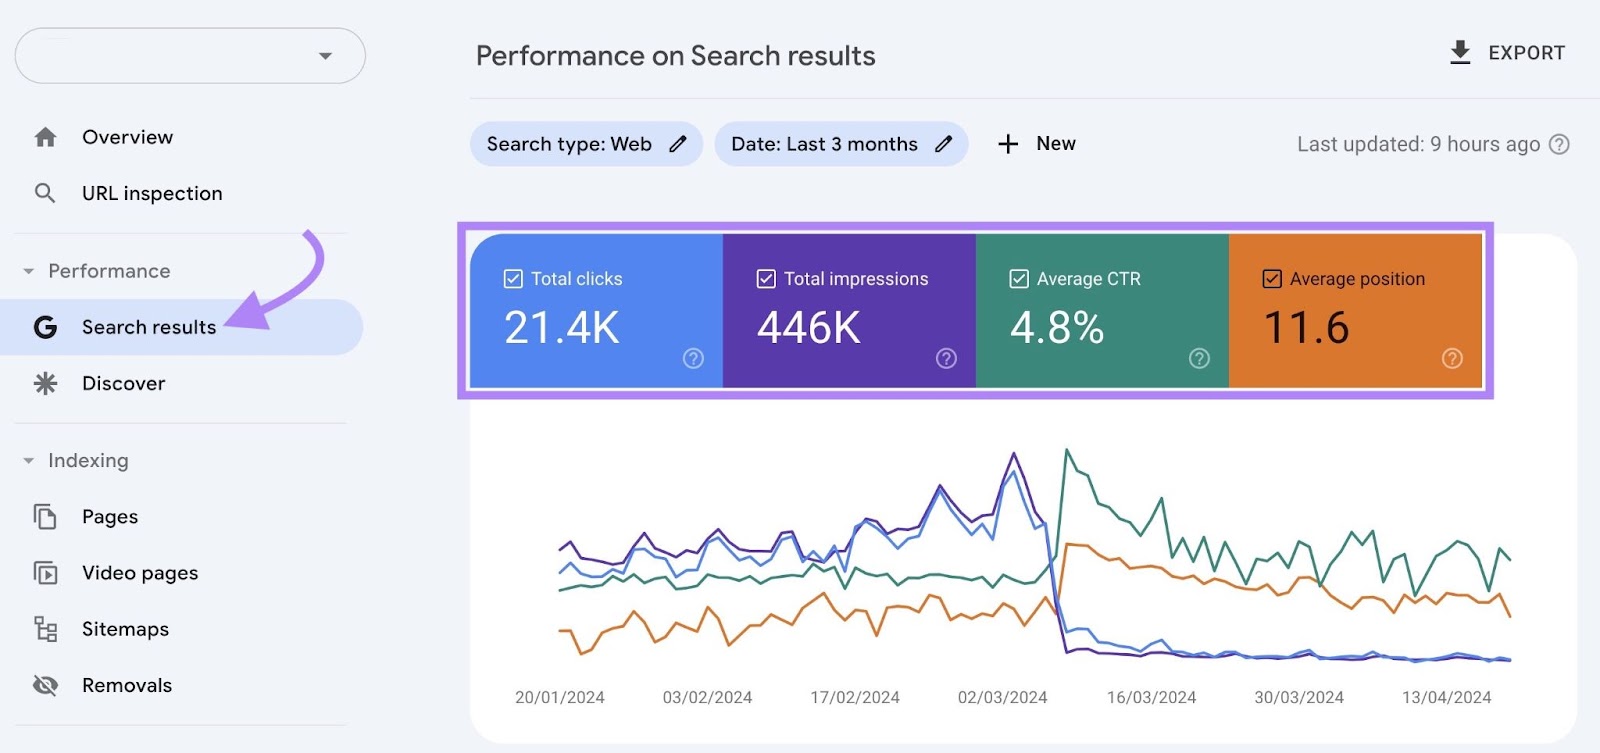This screenshot has width=1600, height=753.
Task: Uncheck the Total clicks checkbox
Action: point(513,279)
